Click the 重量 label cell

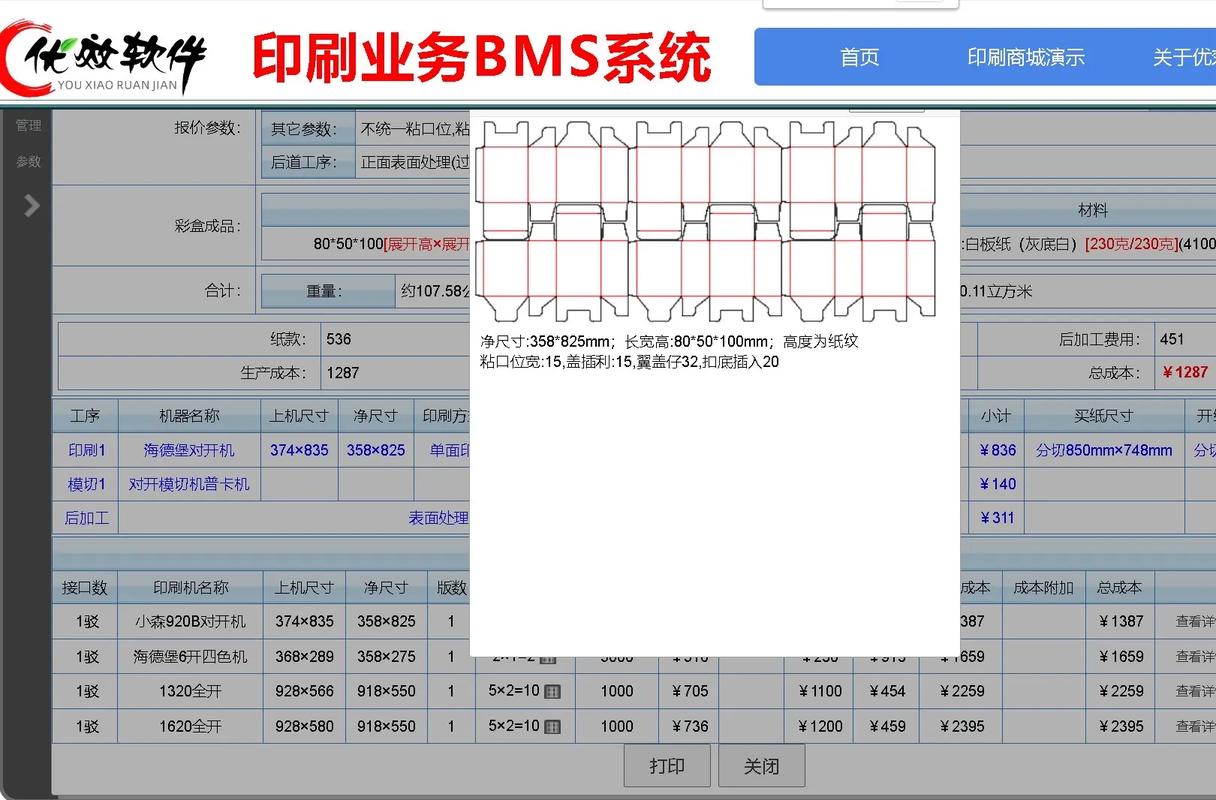coord(326,291)
